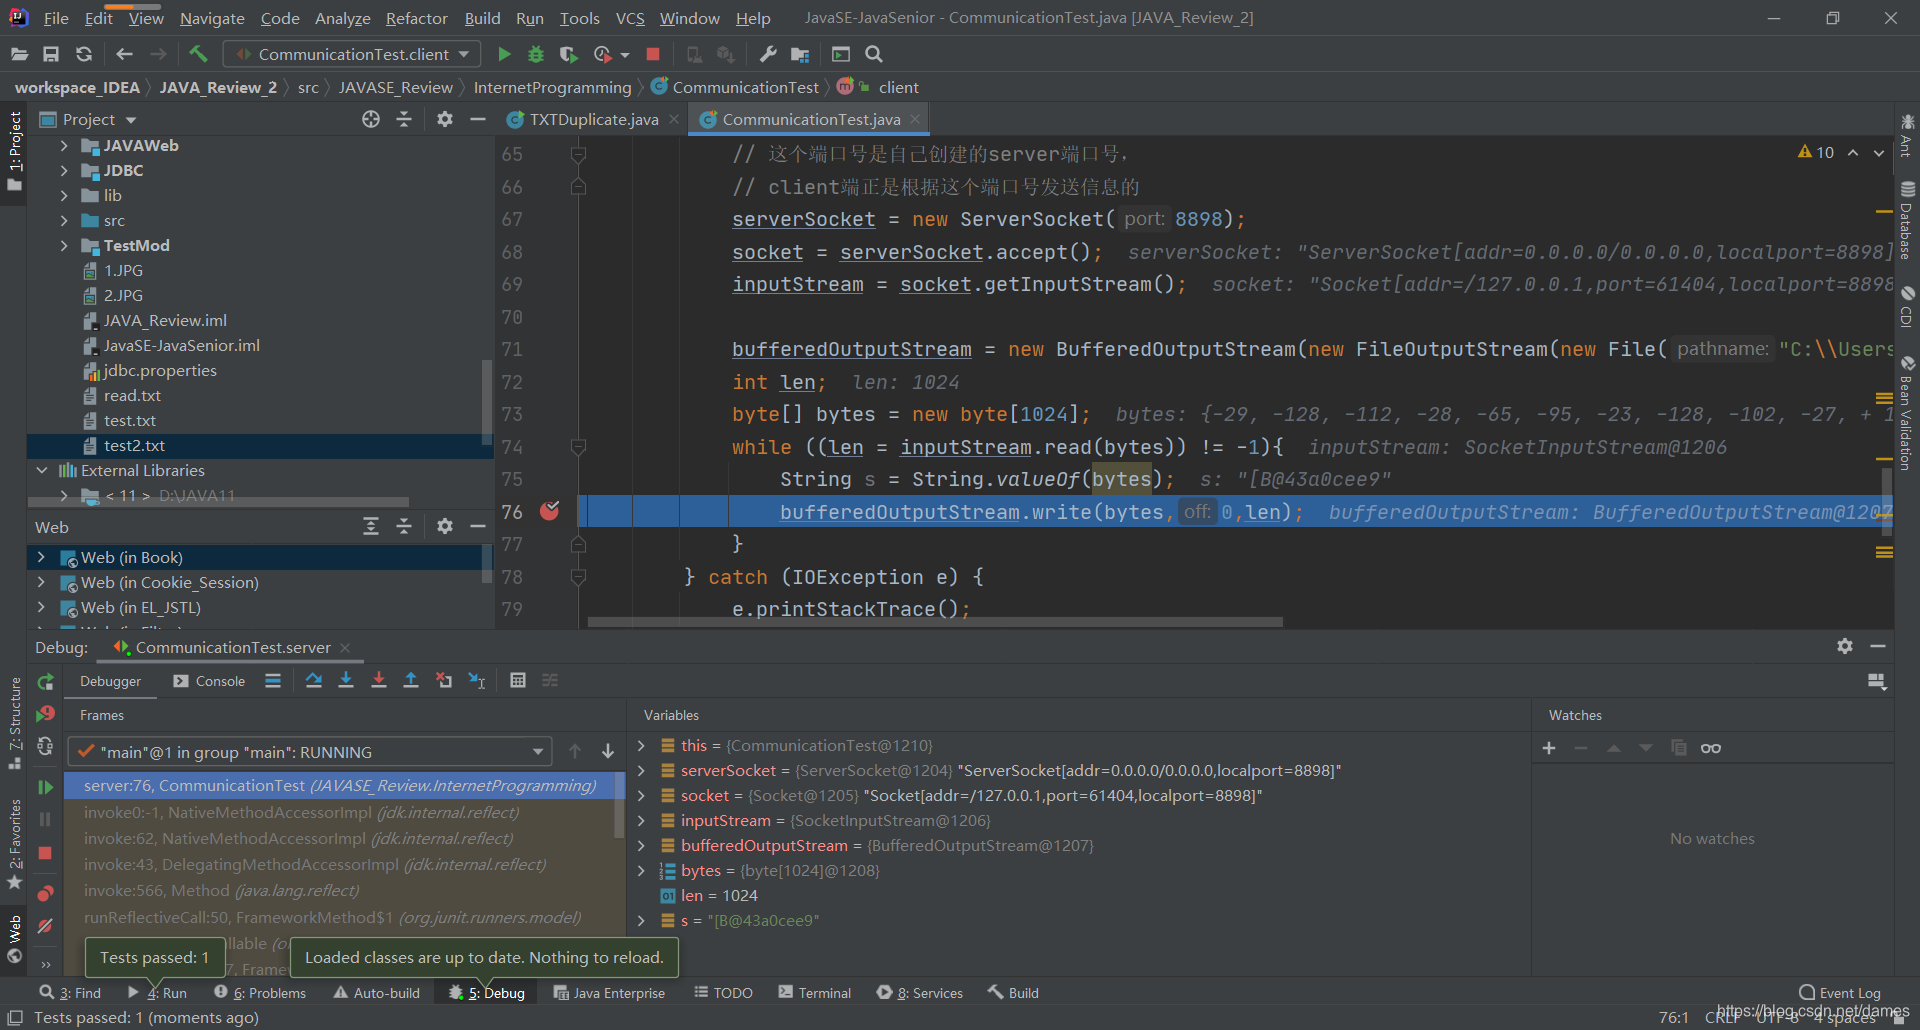Viewport: 1920px width, 1030px height.
Task: Collapse the External Libraries node
Action: [x=42, y=470]
